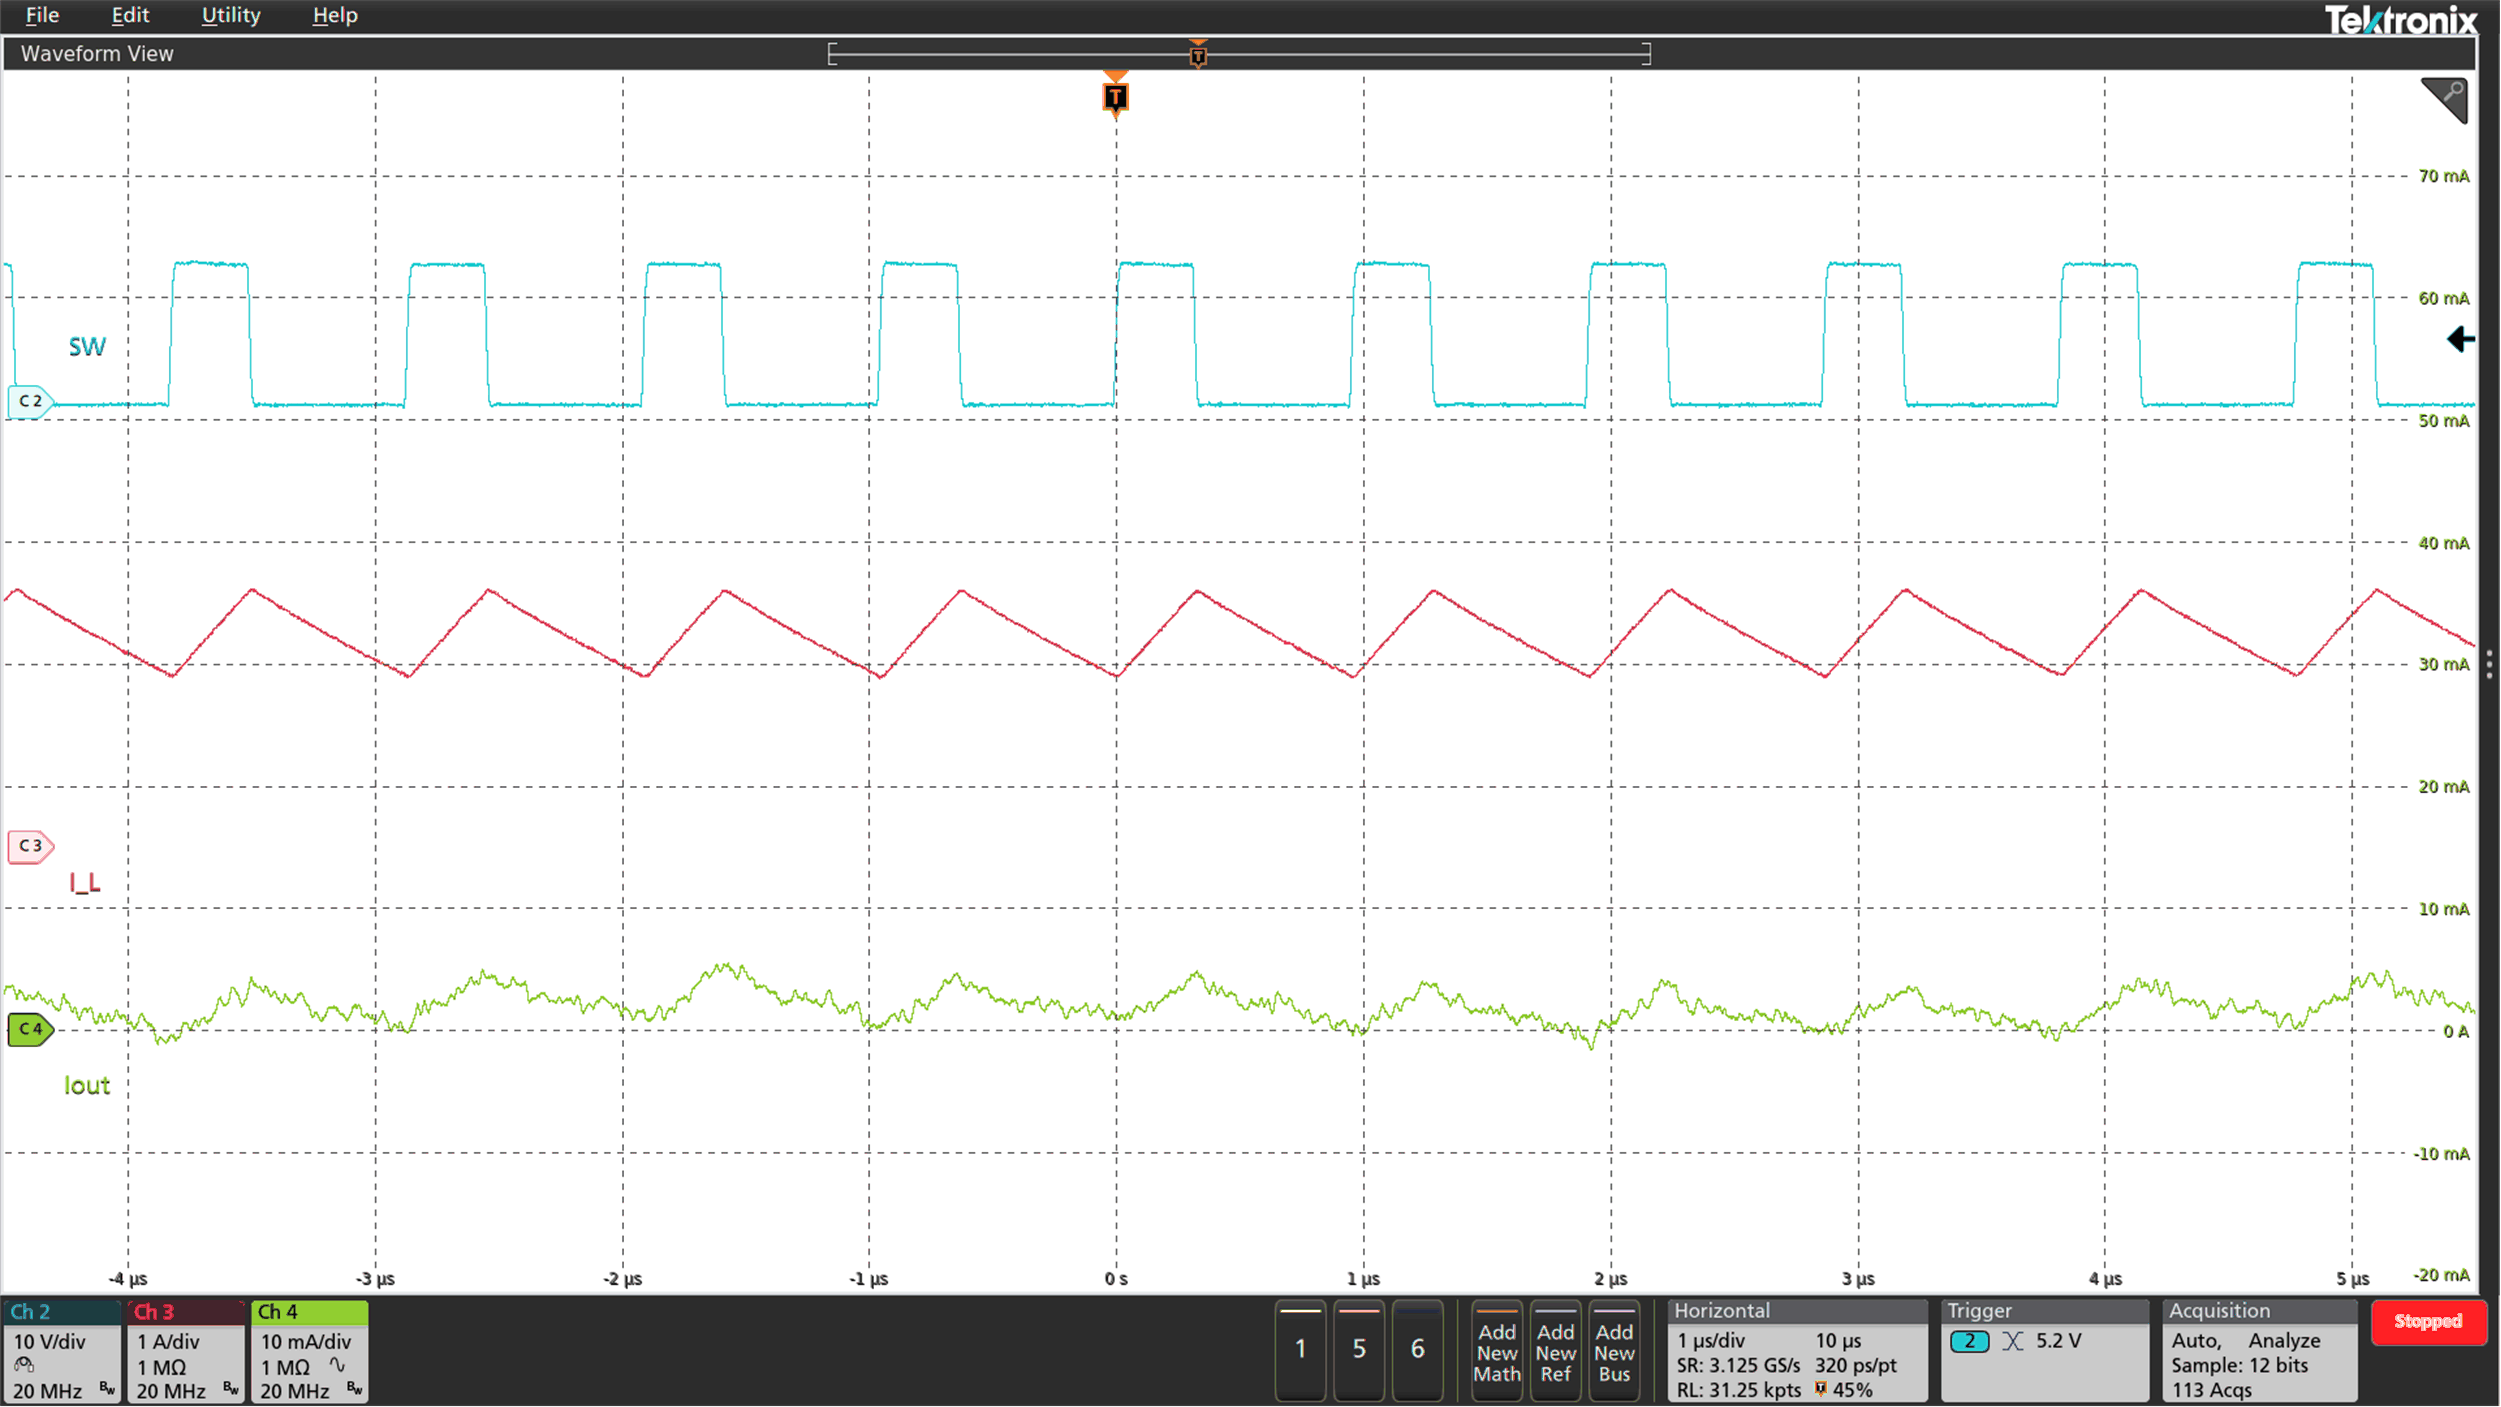The image size is (2501, 1407).
Task: Enable channel 1 display
Action: coord(1300,1349)
